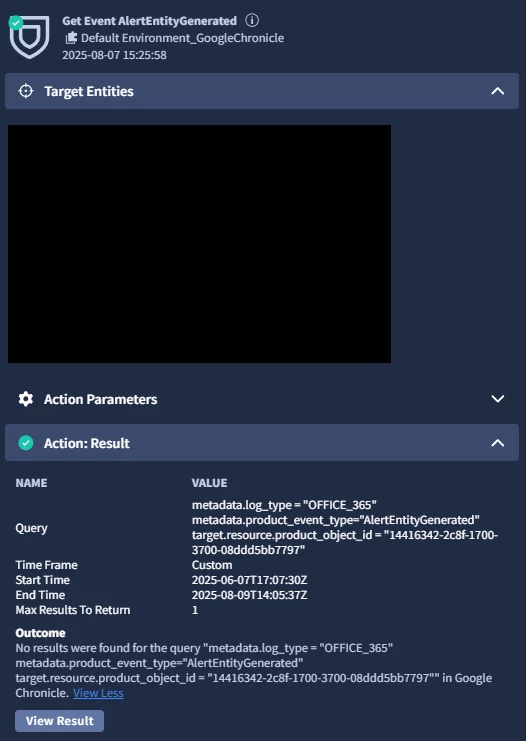Click the end time value 2025-08-09T14:05:37Z

coord(250,595)
